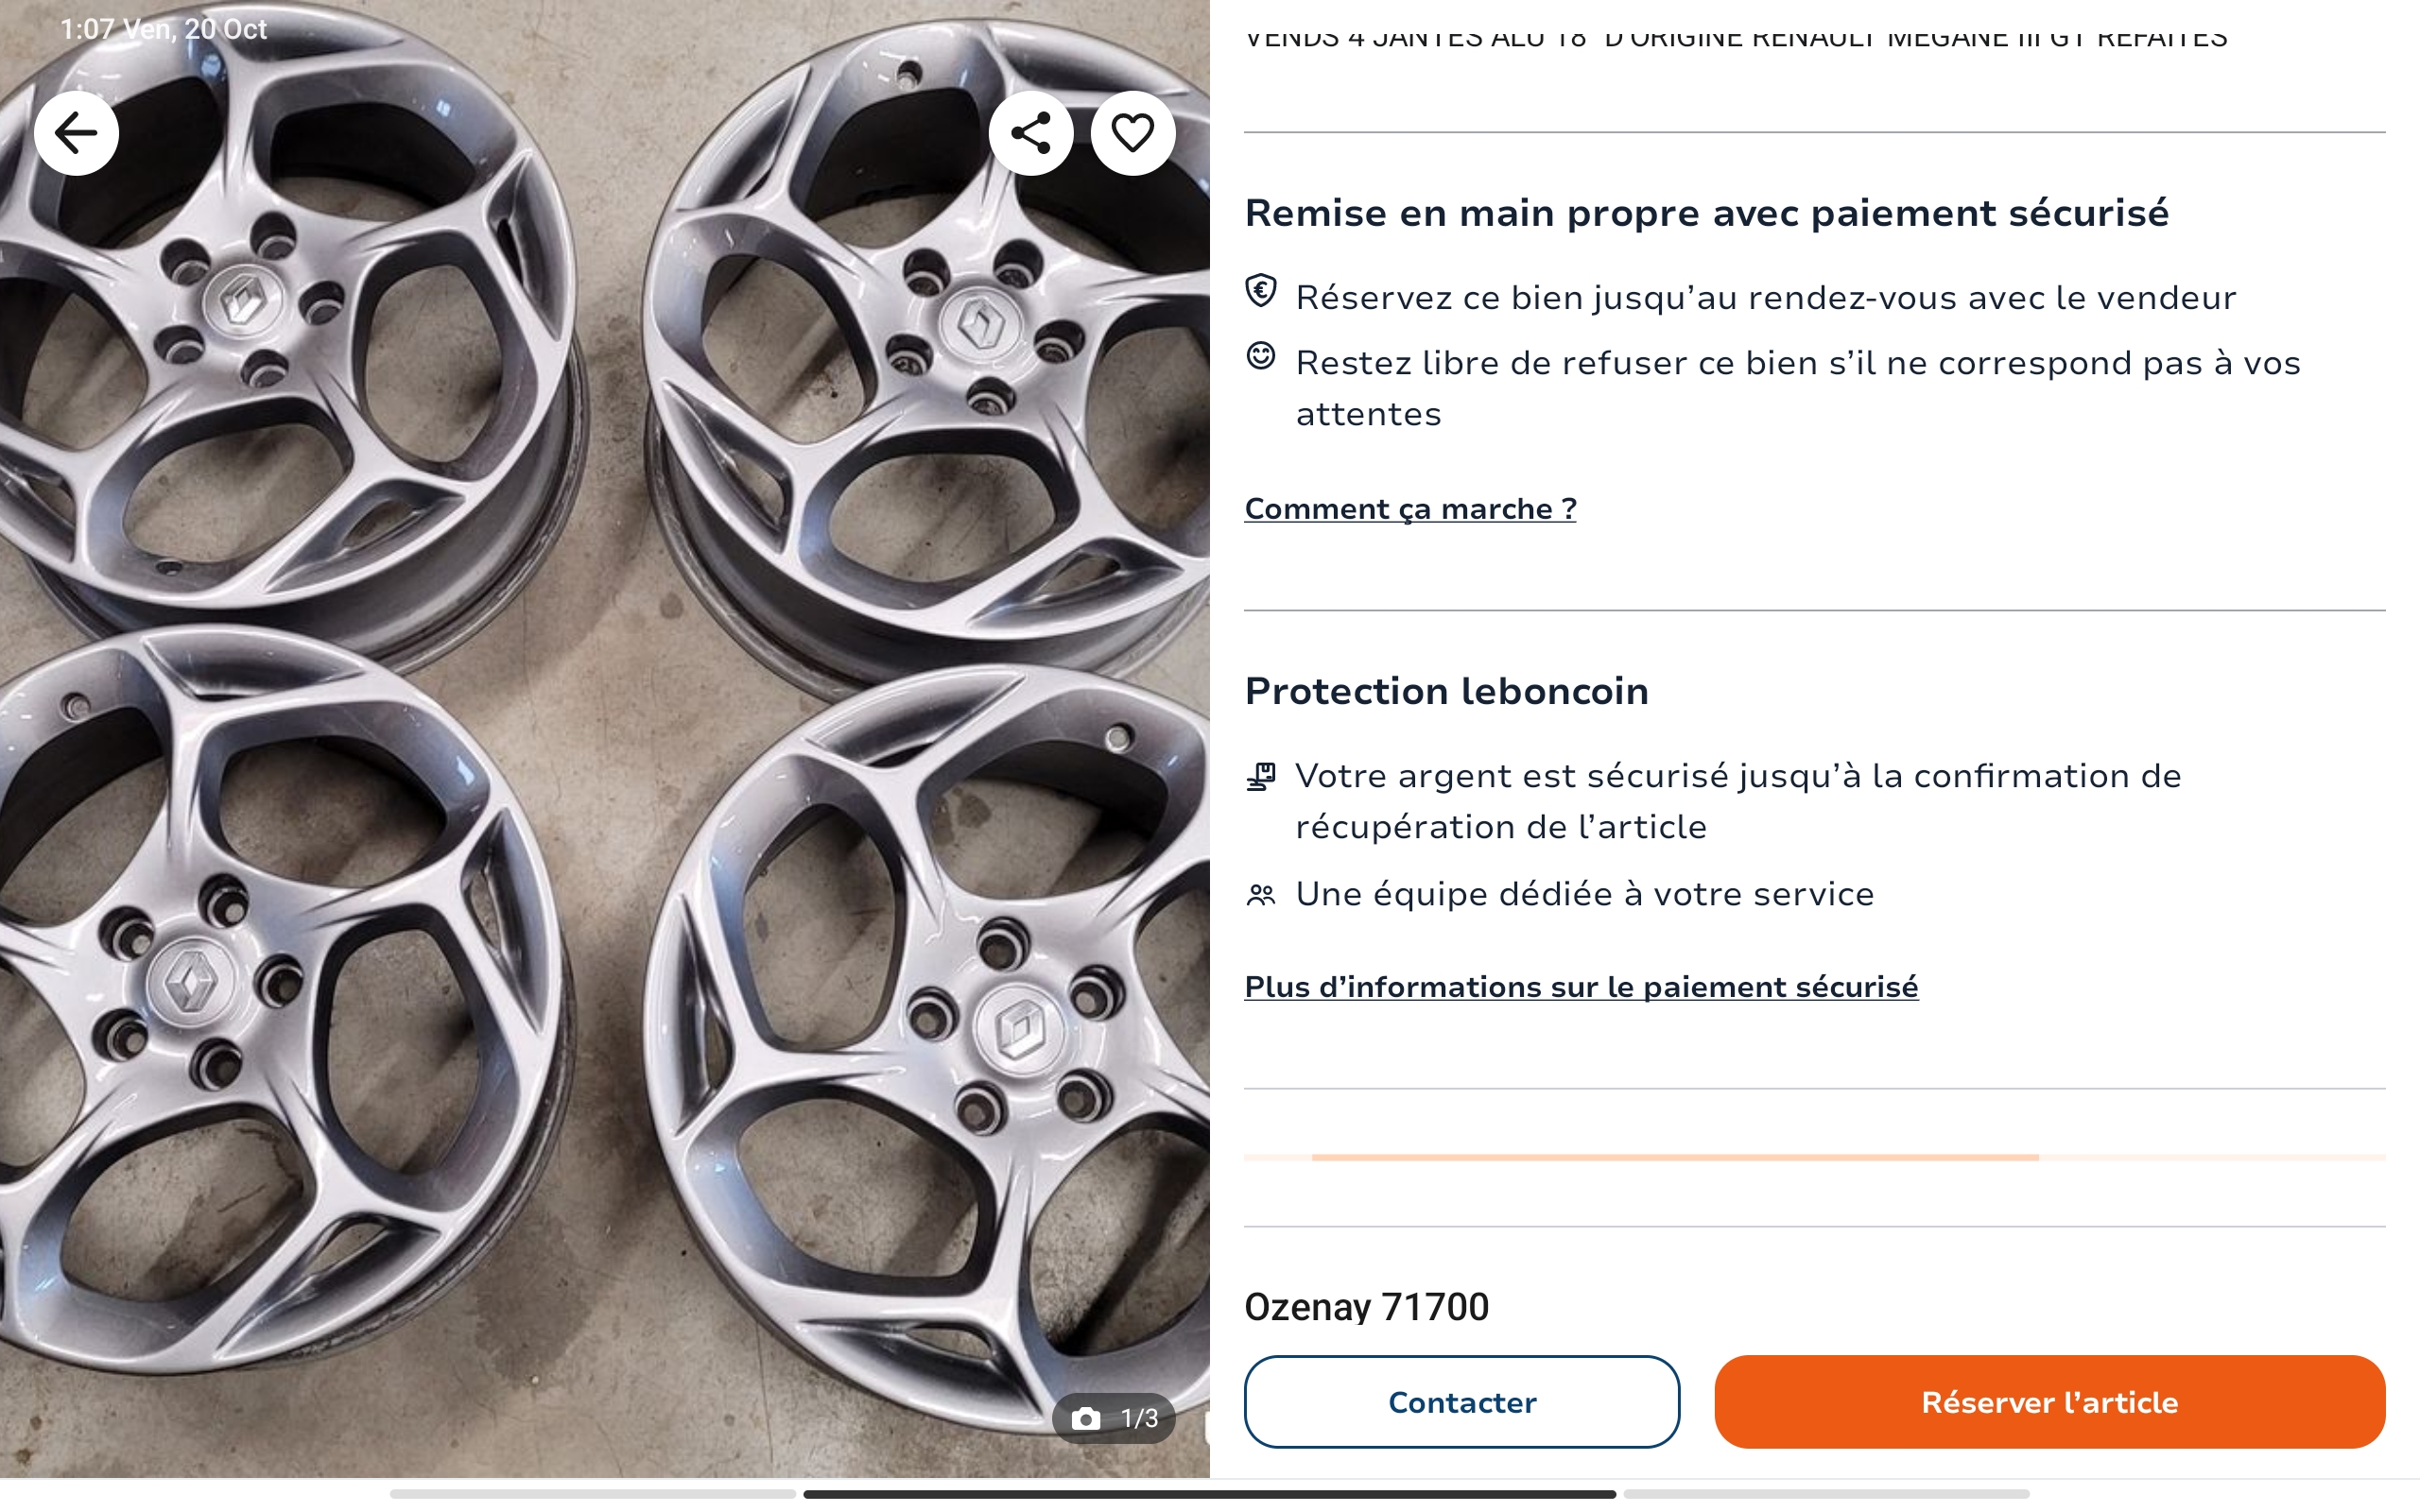Click the left gray bottom scrollbar segment
Screen dimensions: 2420x1512
click(592, 1494)
